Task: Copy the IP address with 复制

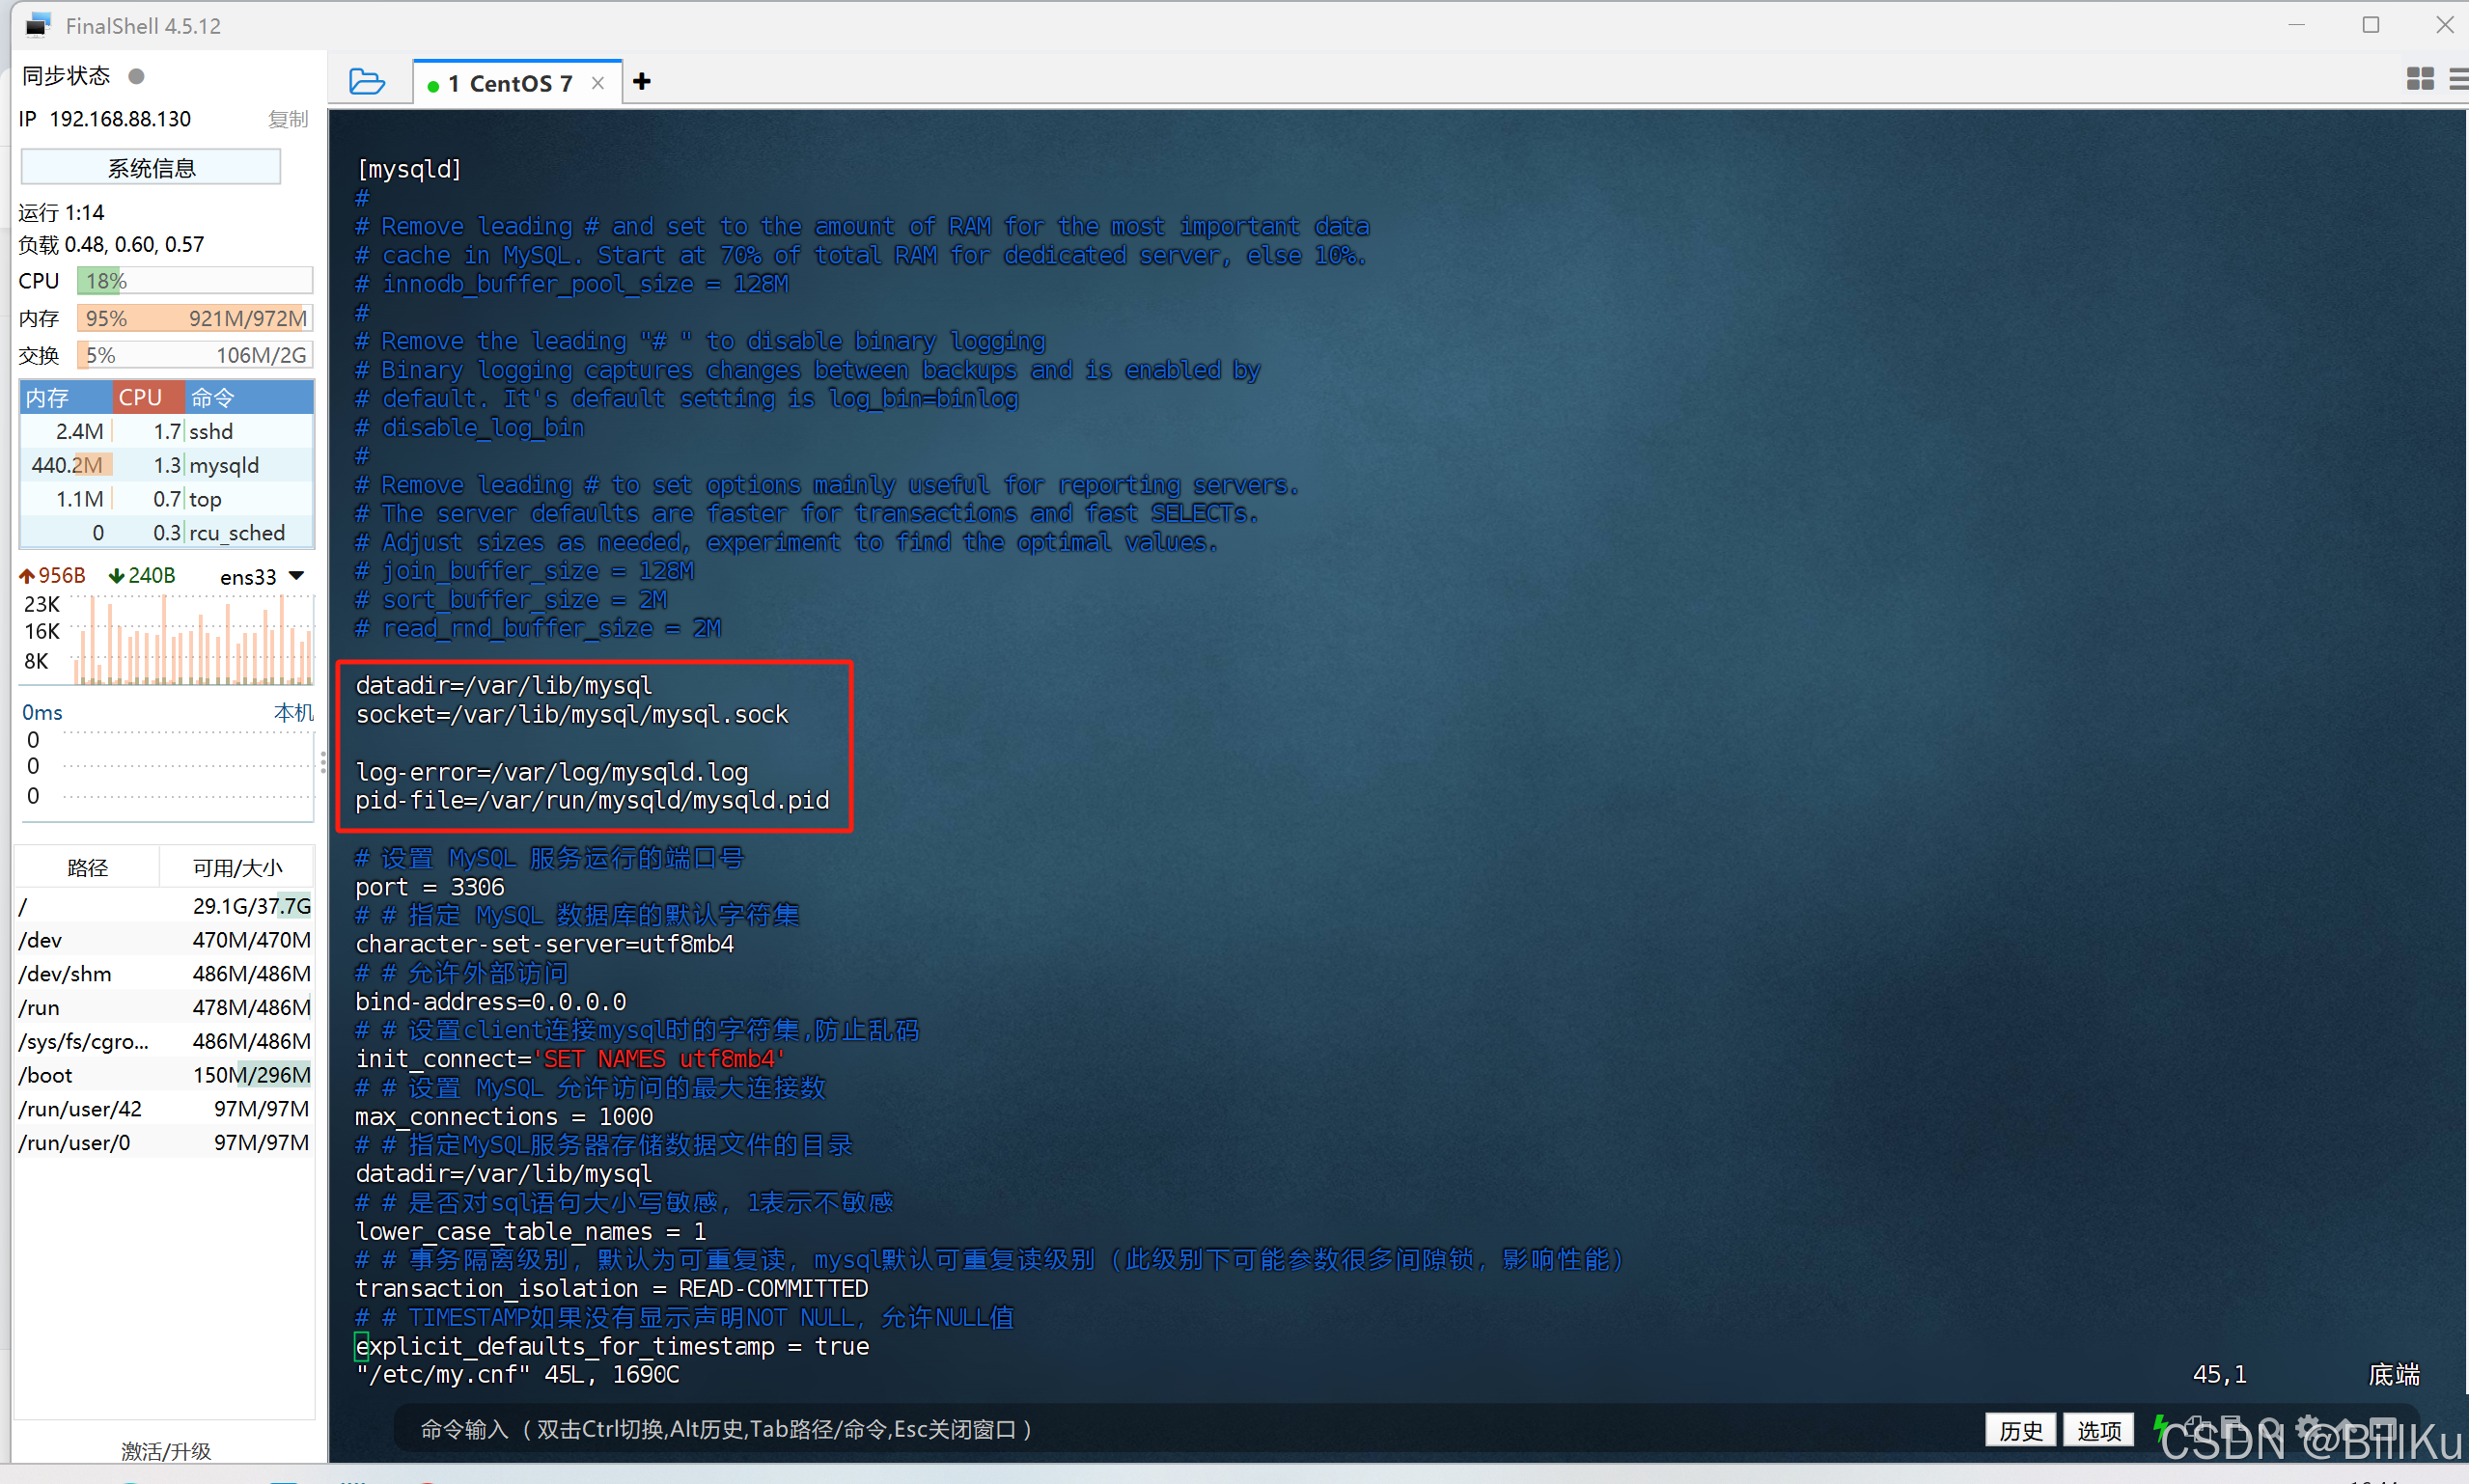Action: pos(288,119)
